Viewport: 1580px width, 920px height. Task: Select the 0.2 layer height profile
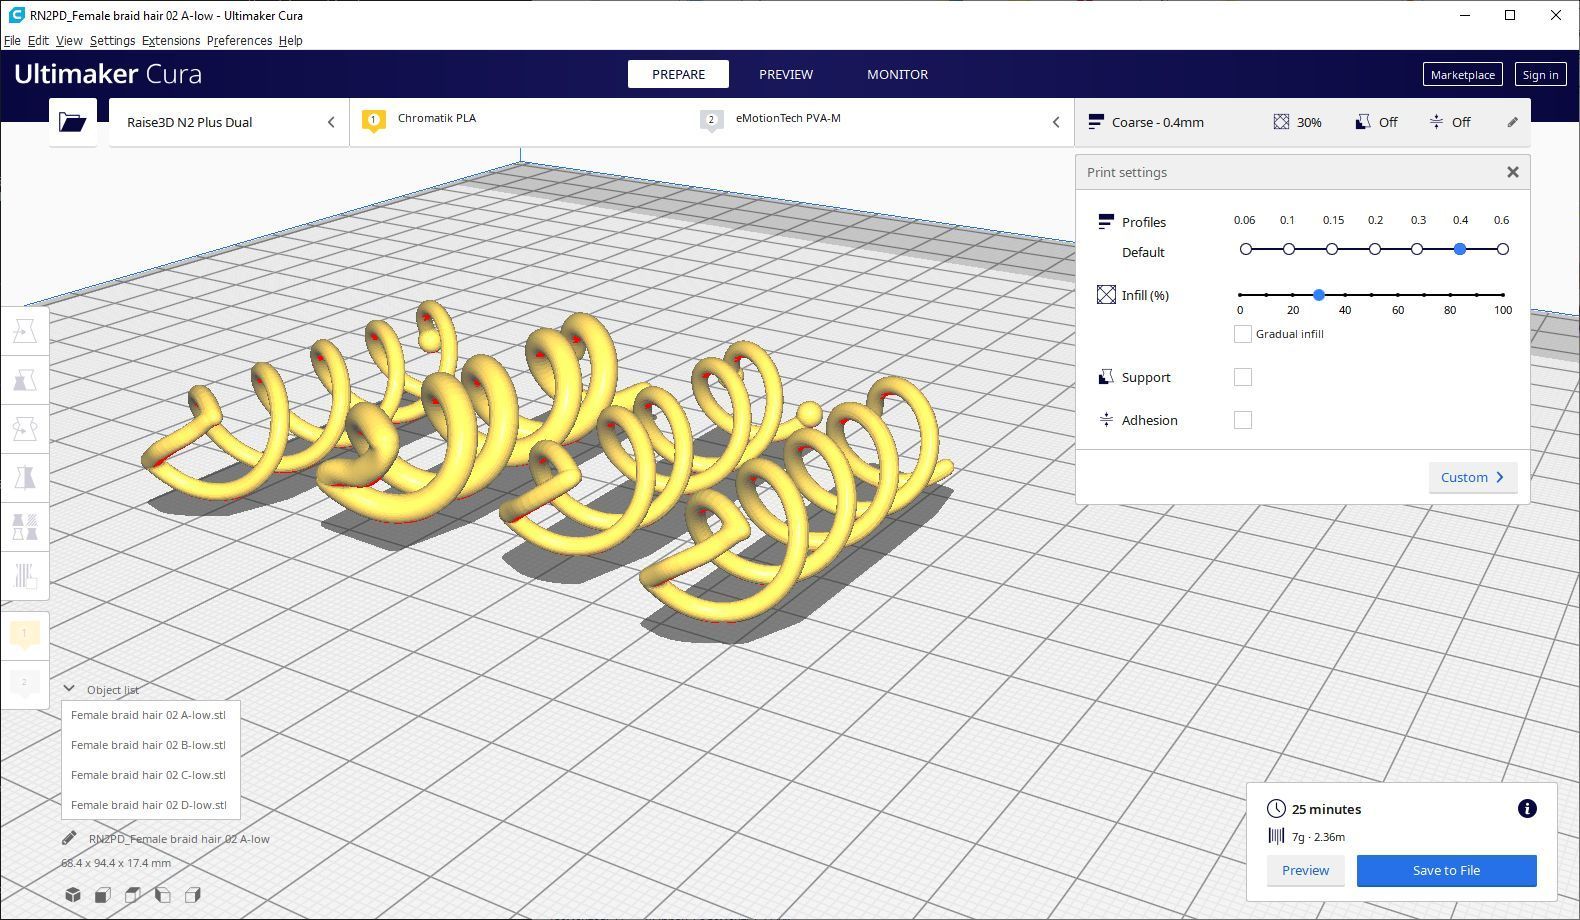coord(1375,249)
